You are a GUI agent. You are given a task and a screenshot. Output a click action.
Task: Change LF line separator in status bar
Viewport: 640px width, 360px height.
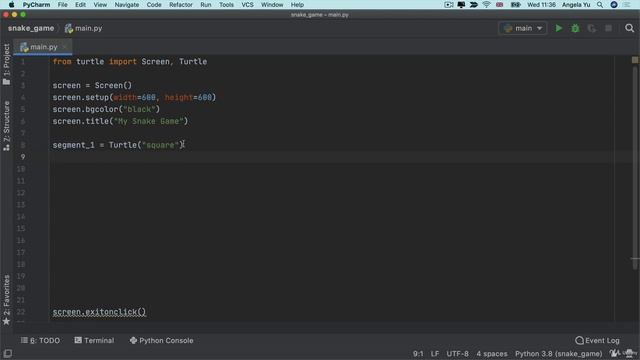435,354
